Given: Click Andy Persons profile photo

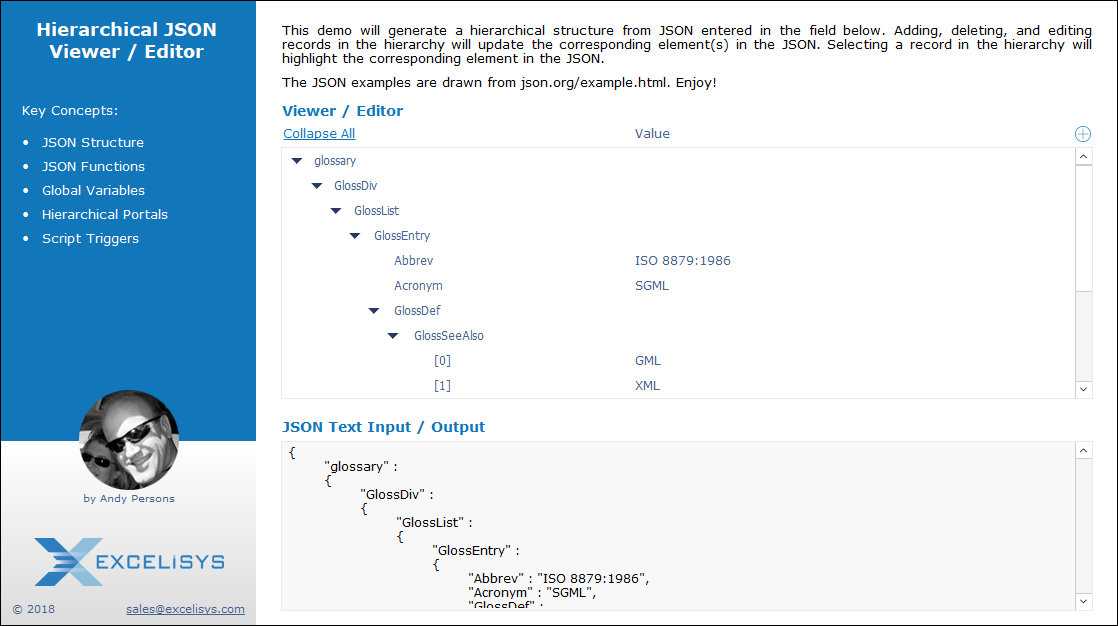Looking at the screenshot, I should pyautogui.click(x=129, y=440).
